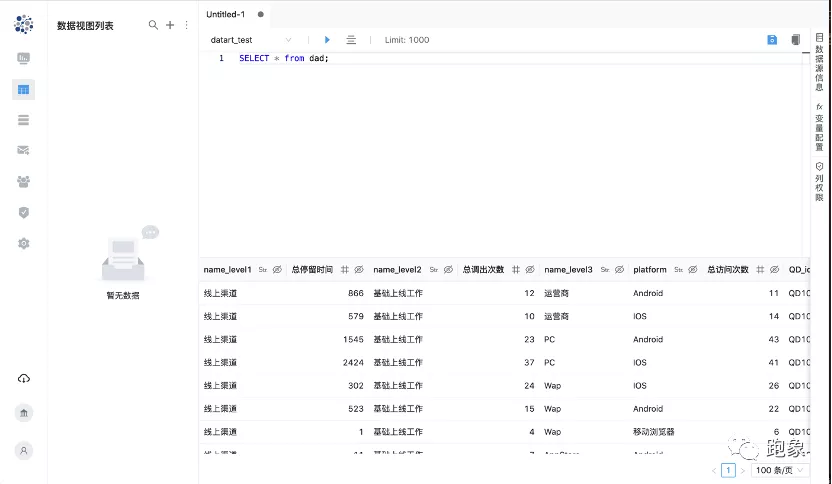This screenshot has height=484, width=832.
Task: Open the data source info panel
Action: (819, 62)
